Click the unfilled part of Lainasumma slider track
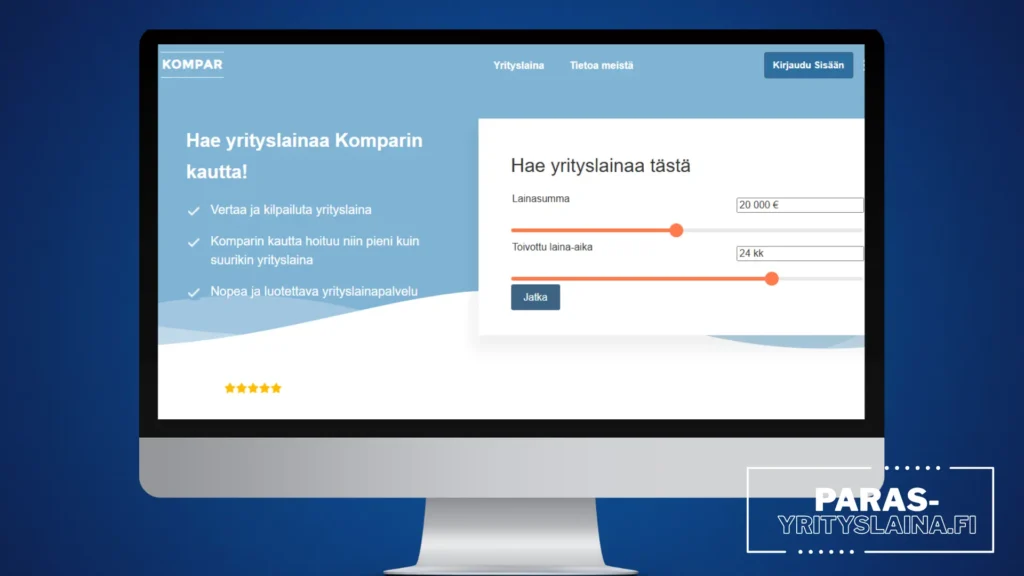The image size is (1024, 576). tap(770, 230)
